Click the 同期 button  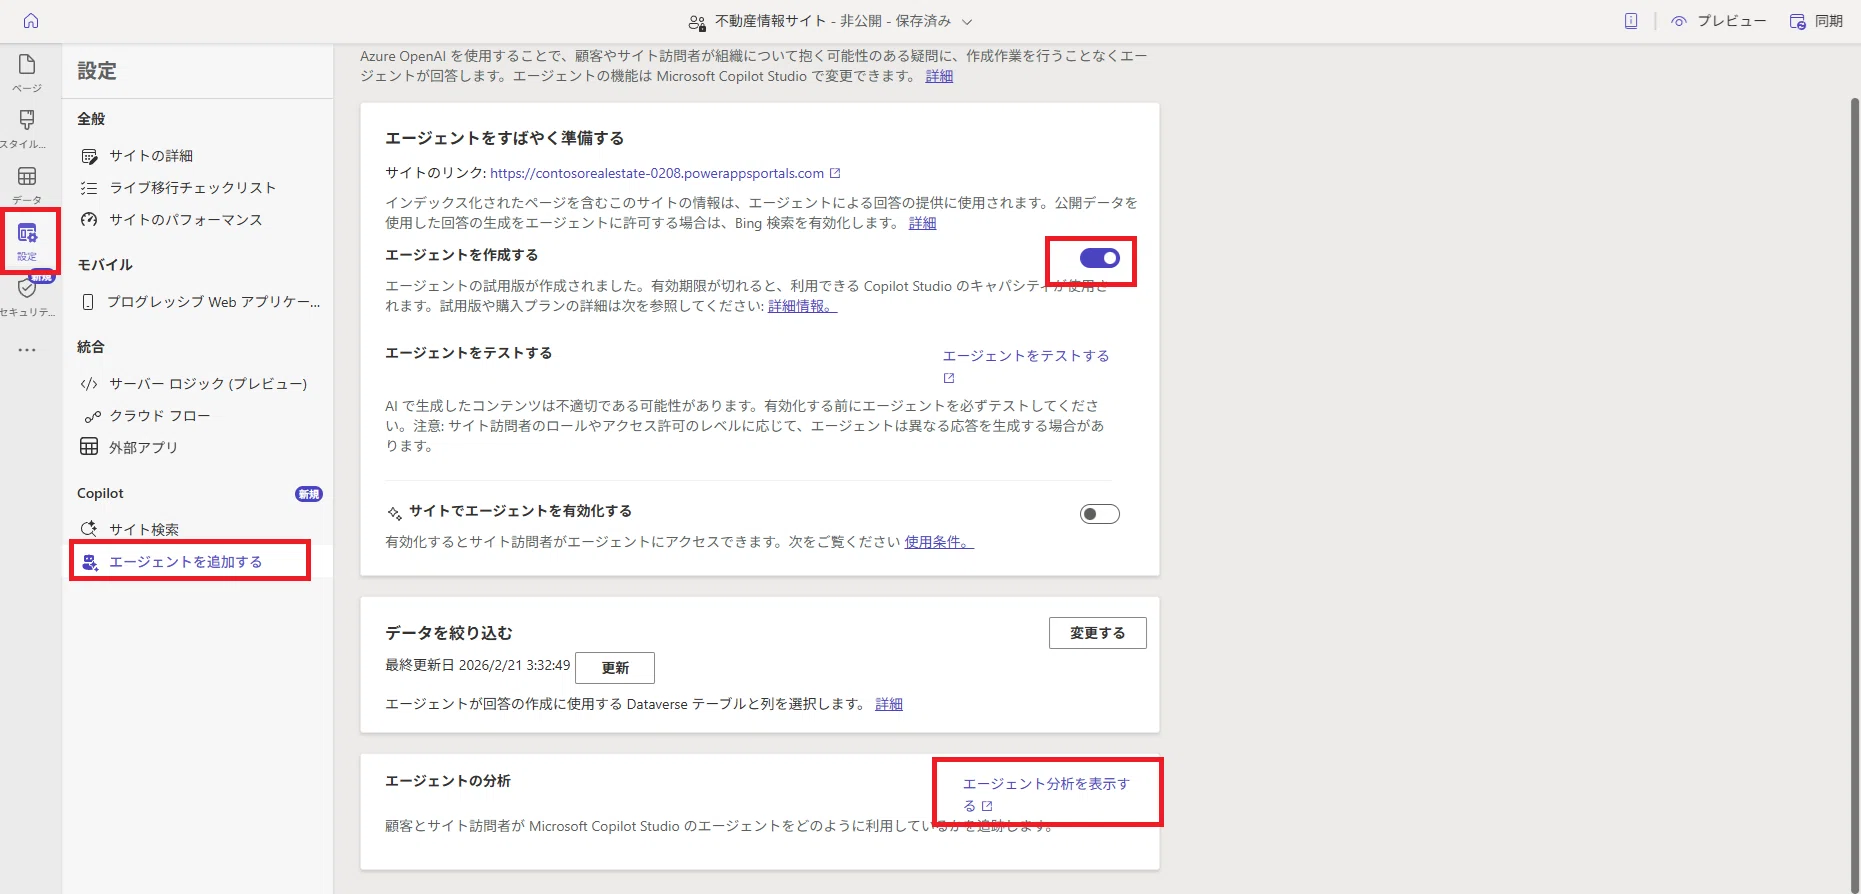click(x=1816, y=21)
